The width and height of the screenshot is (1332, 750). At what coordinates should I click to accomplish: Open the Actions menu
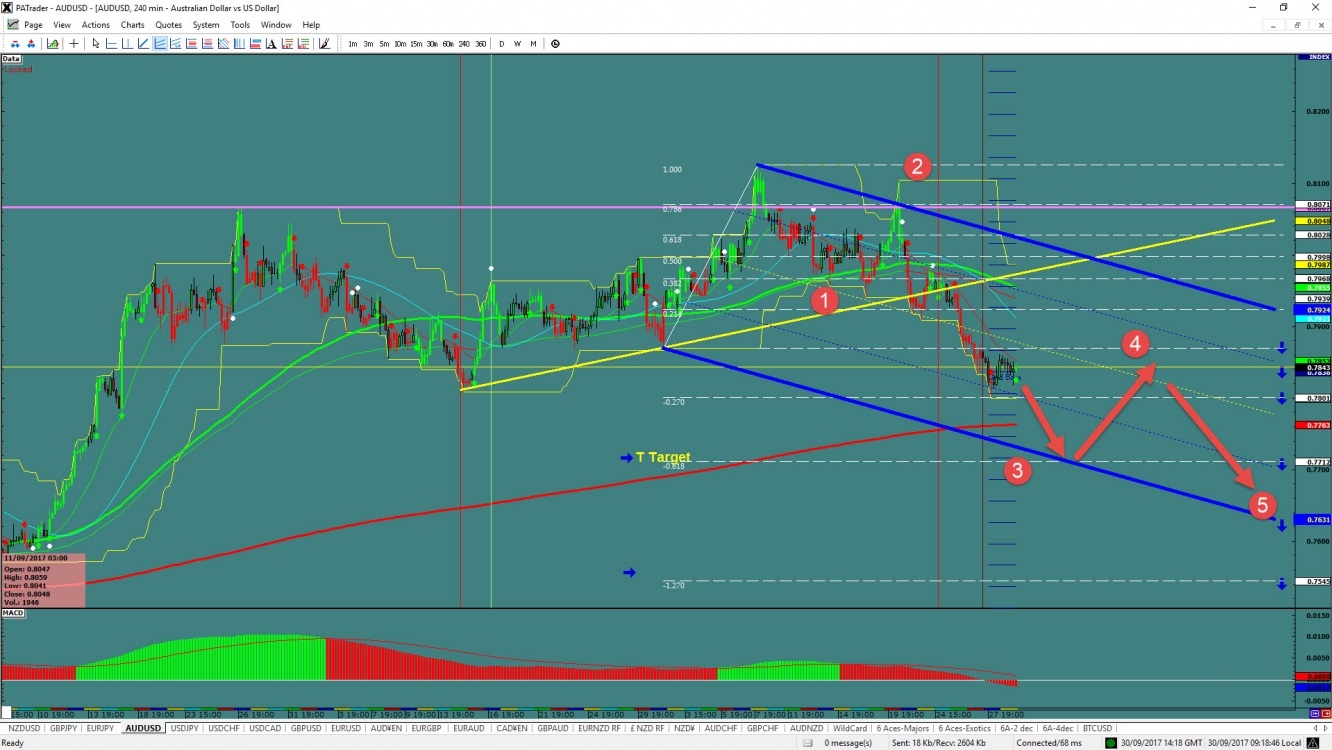click(x=96, y=25)
